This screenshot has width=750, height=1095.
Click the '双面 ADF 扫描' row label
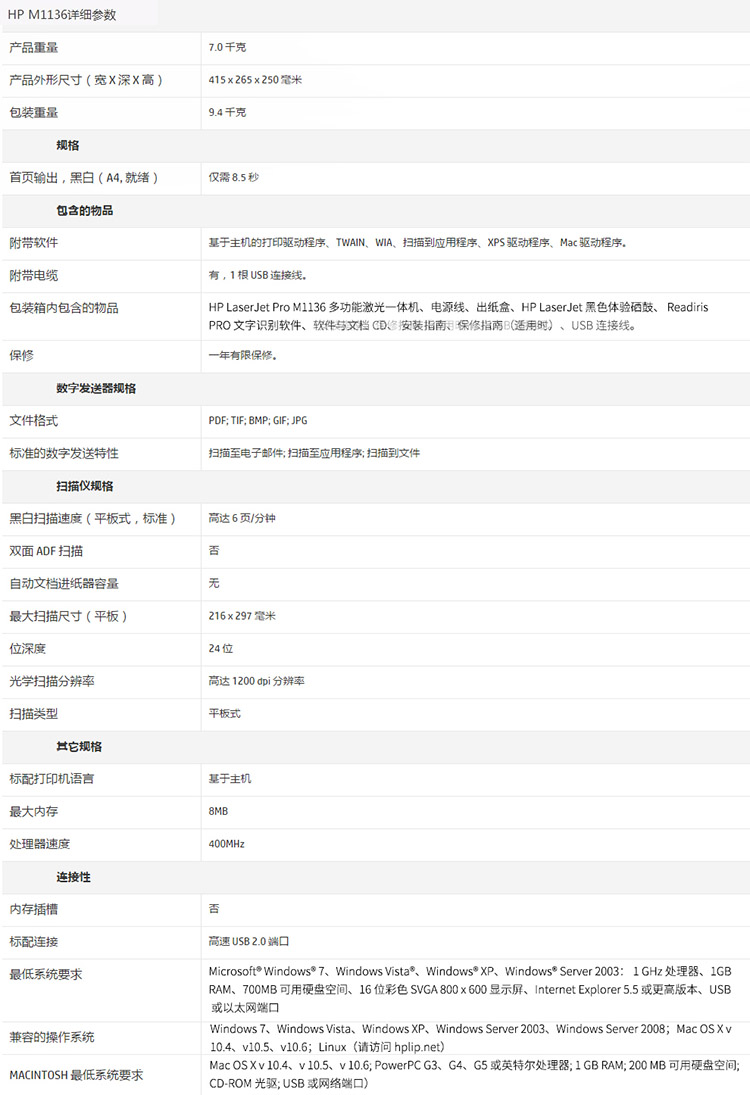(46, 551)
